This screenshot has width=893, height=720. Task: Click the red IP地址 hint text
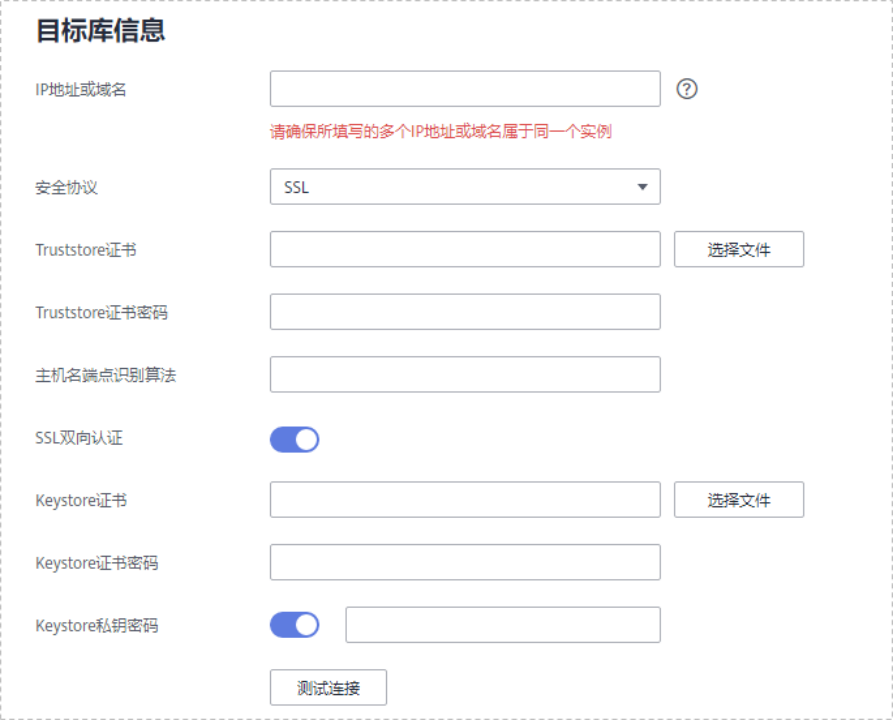441,131
